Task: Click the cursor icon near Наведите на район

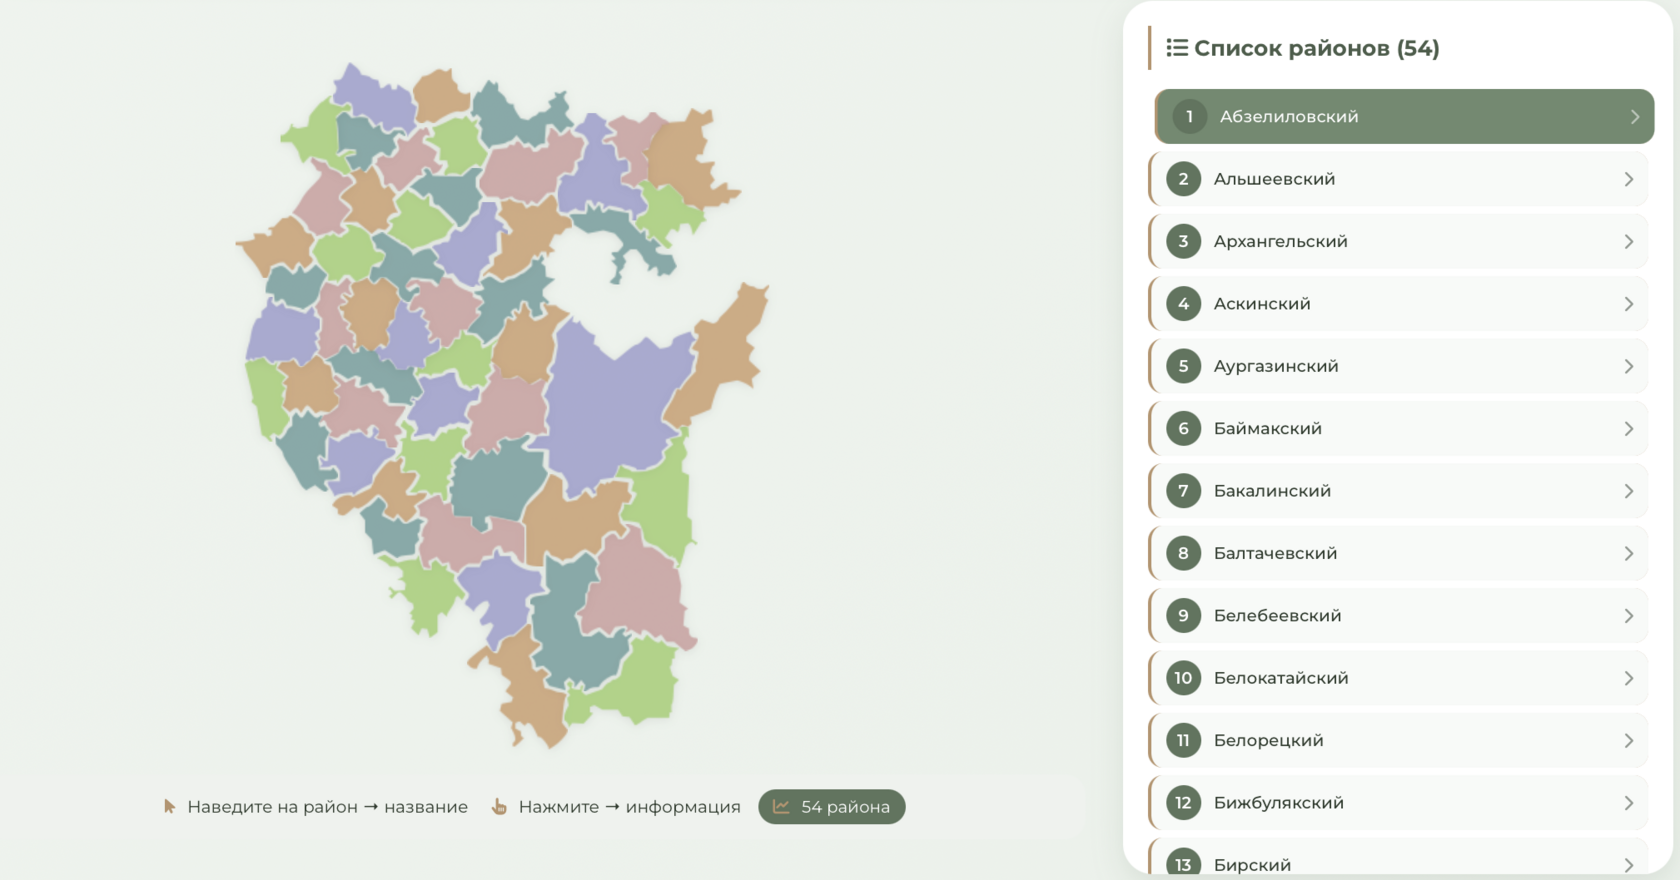Action: 169,806
